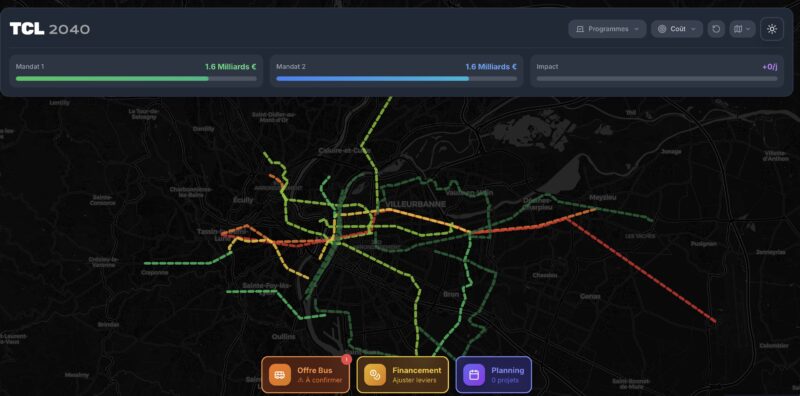Click the 'Mandat 2' label
Viewport: 800px width, 396px height.
coord(291,66)
